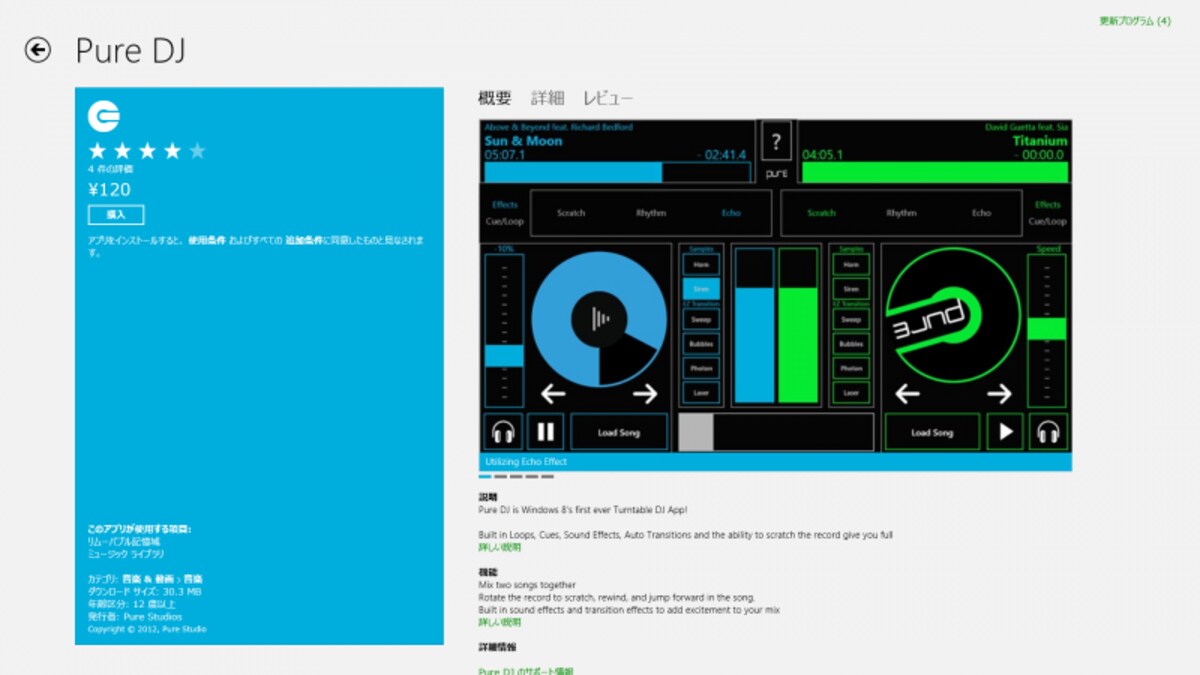Screen dimensions: 1200x675
Task: Click the crossfader slider in the screenshot
Action: 778,432
